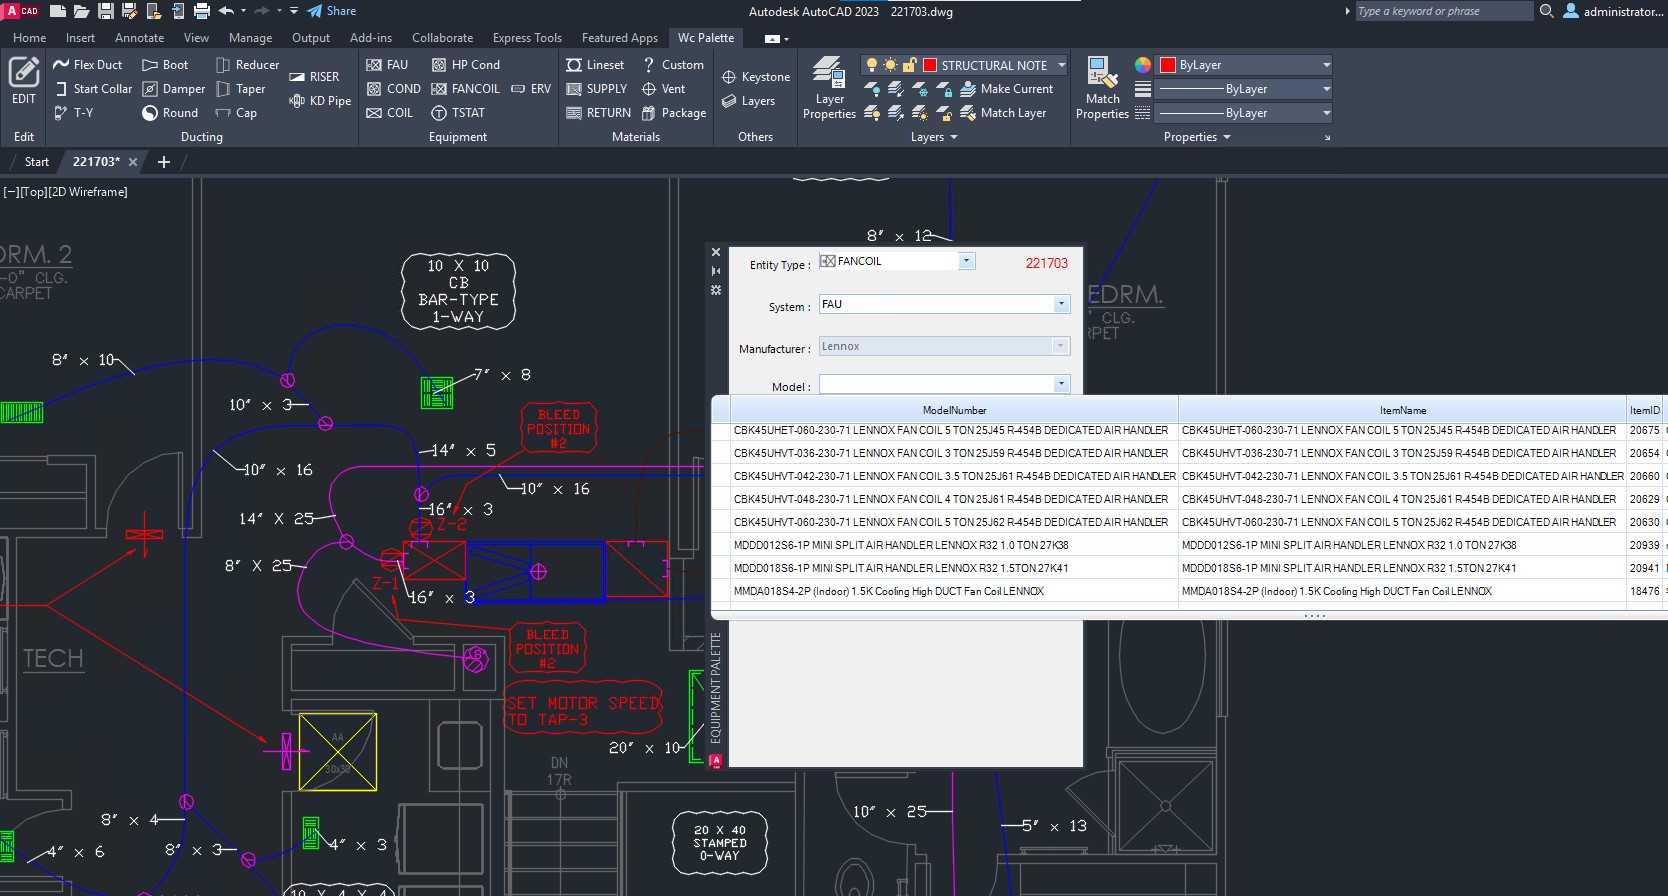1668x896 pixels.
Task: Open the Model dropdown arrow
Action: click(x=1061, y=385)
